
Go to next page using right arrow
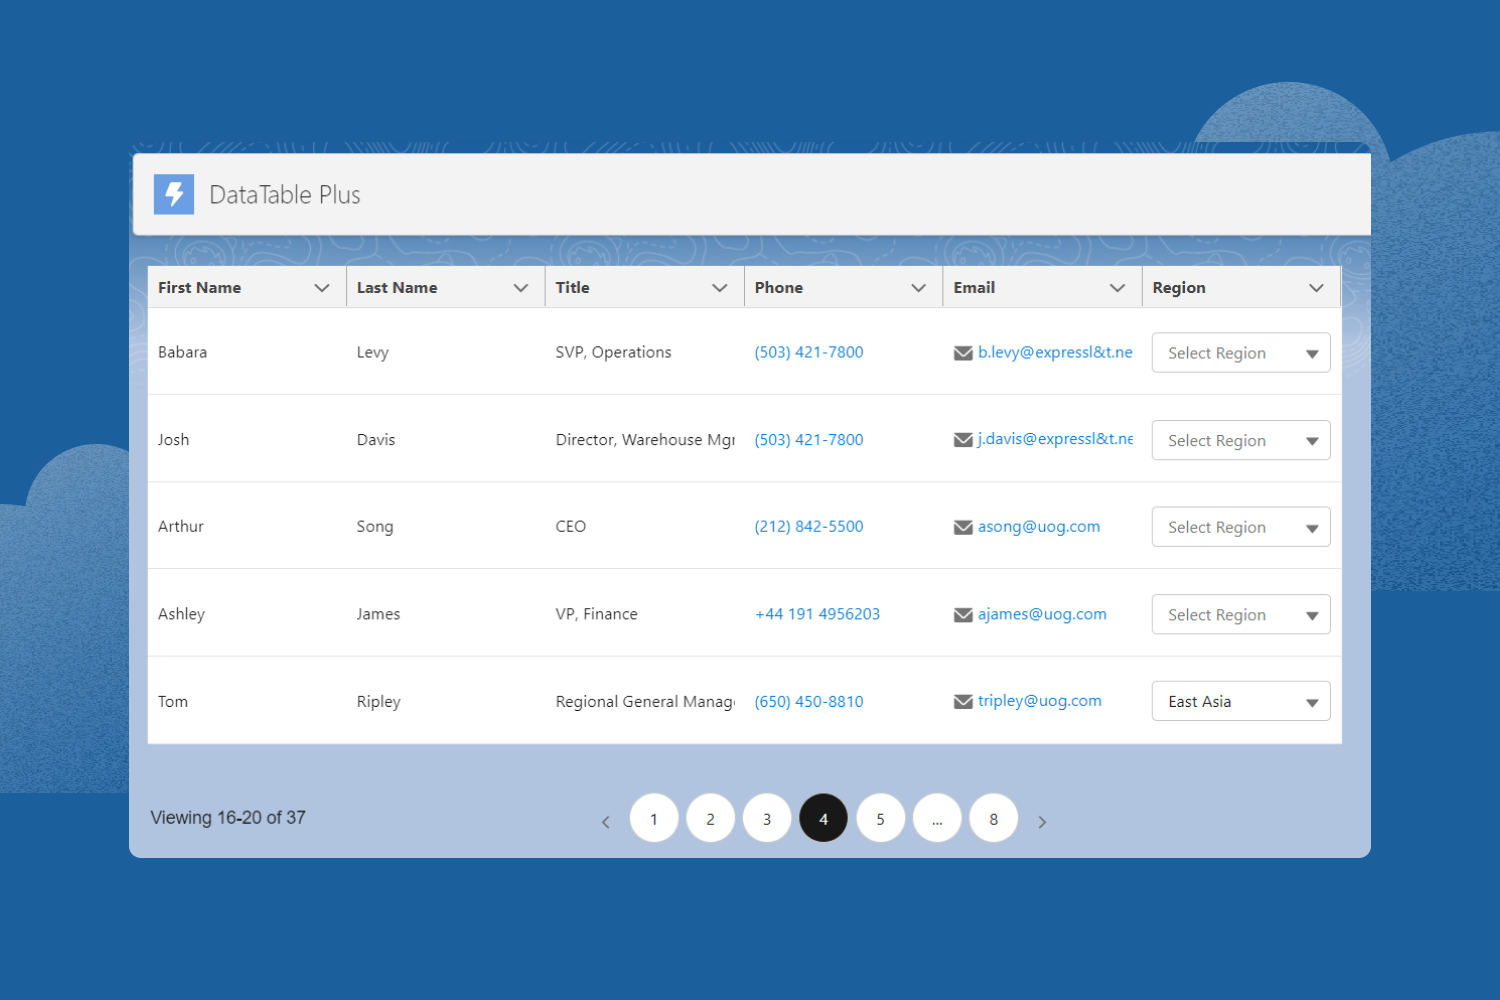tap(1042, 822)
